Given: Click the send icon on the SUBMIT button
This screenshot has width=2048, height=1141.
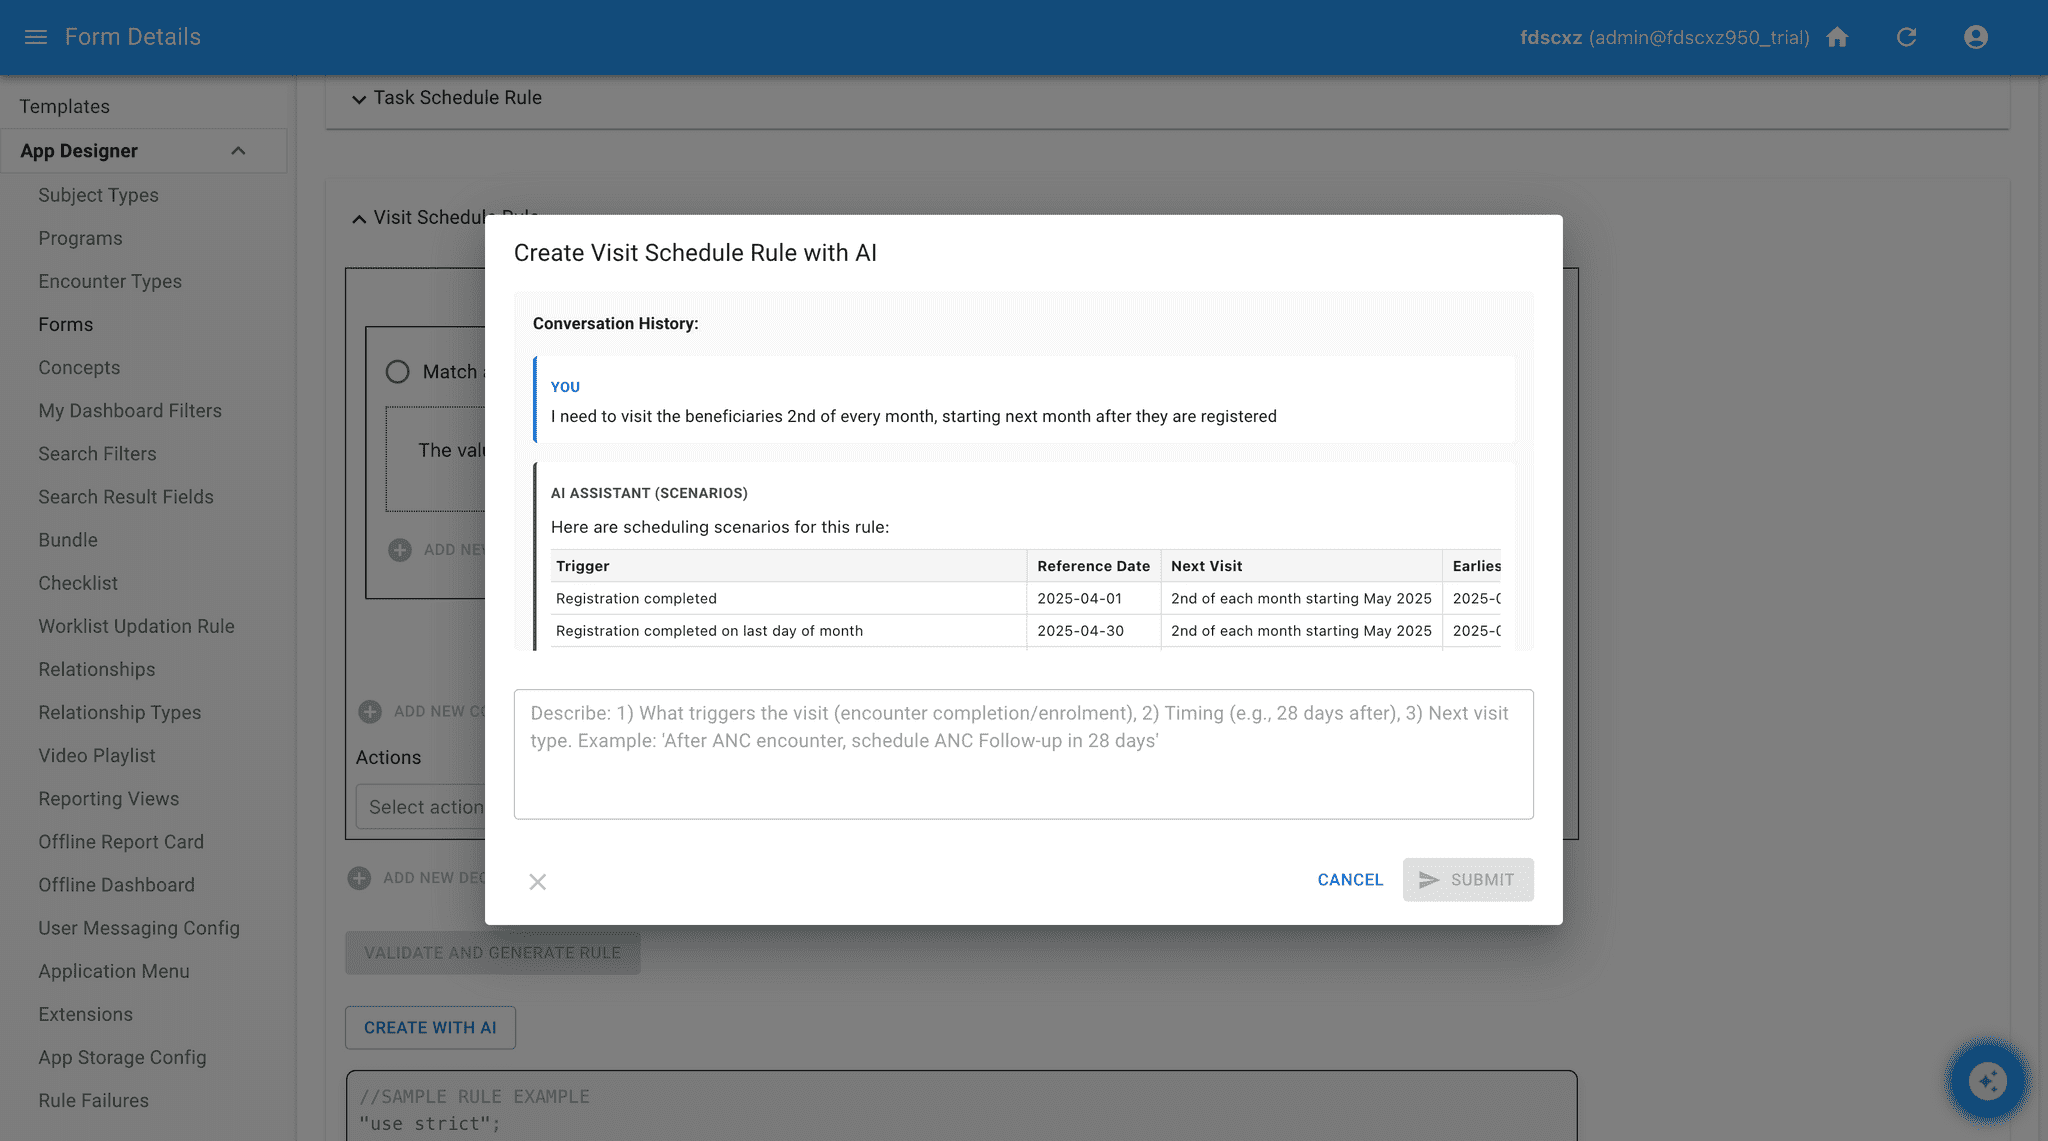Looking at the screenshot, I should (1430, 880).
